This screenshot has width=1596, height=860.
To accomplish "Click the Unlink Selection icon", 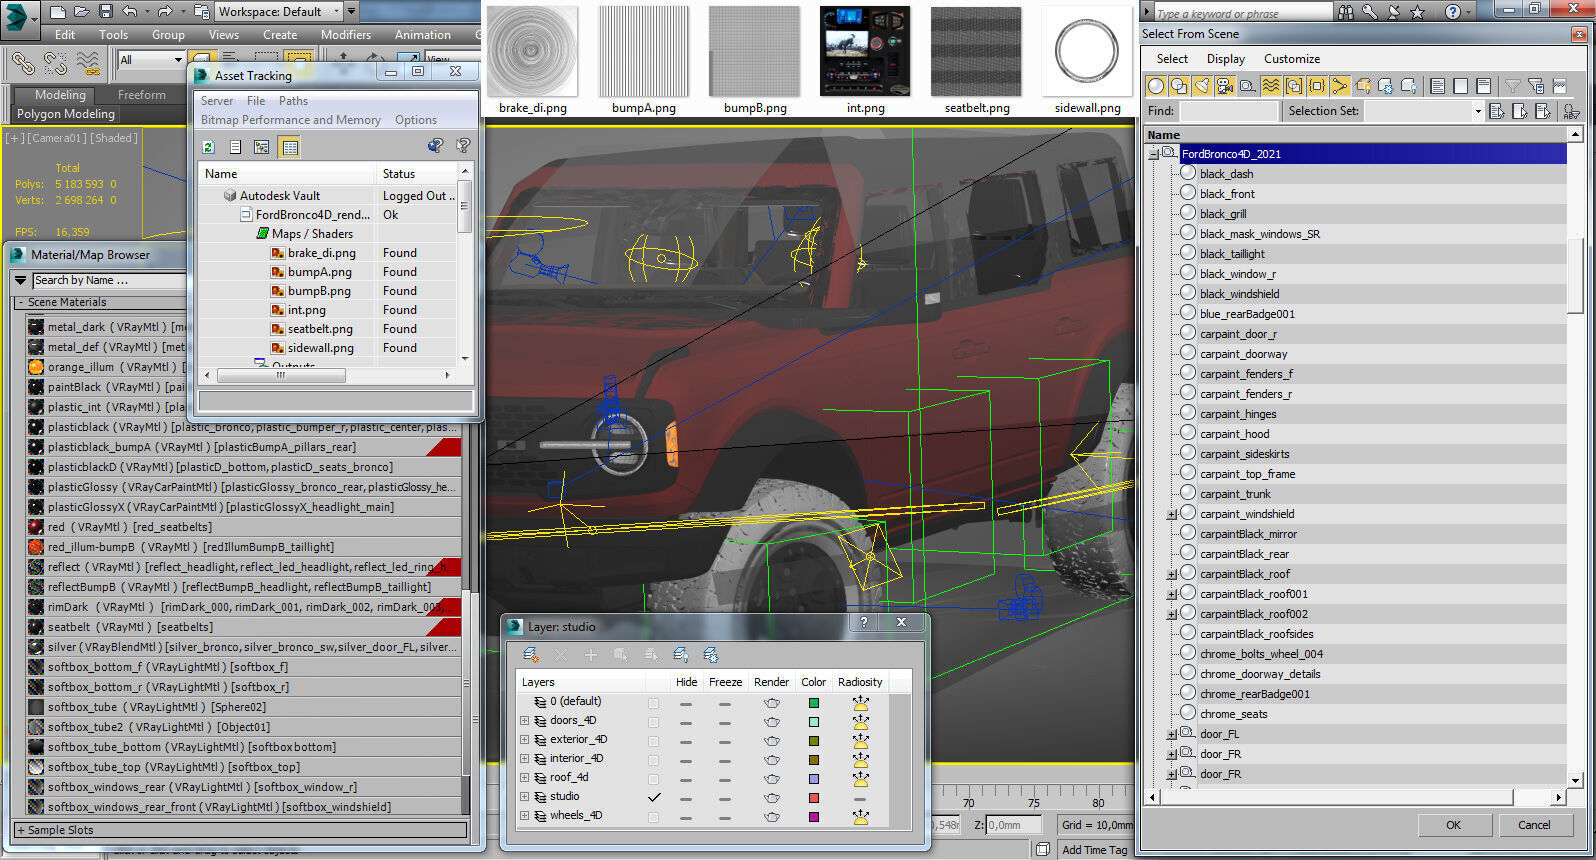I will coord(55,63).
